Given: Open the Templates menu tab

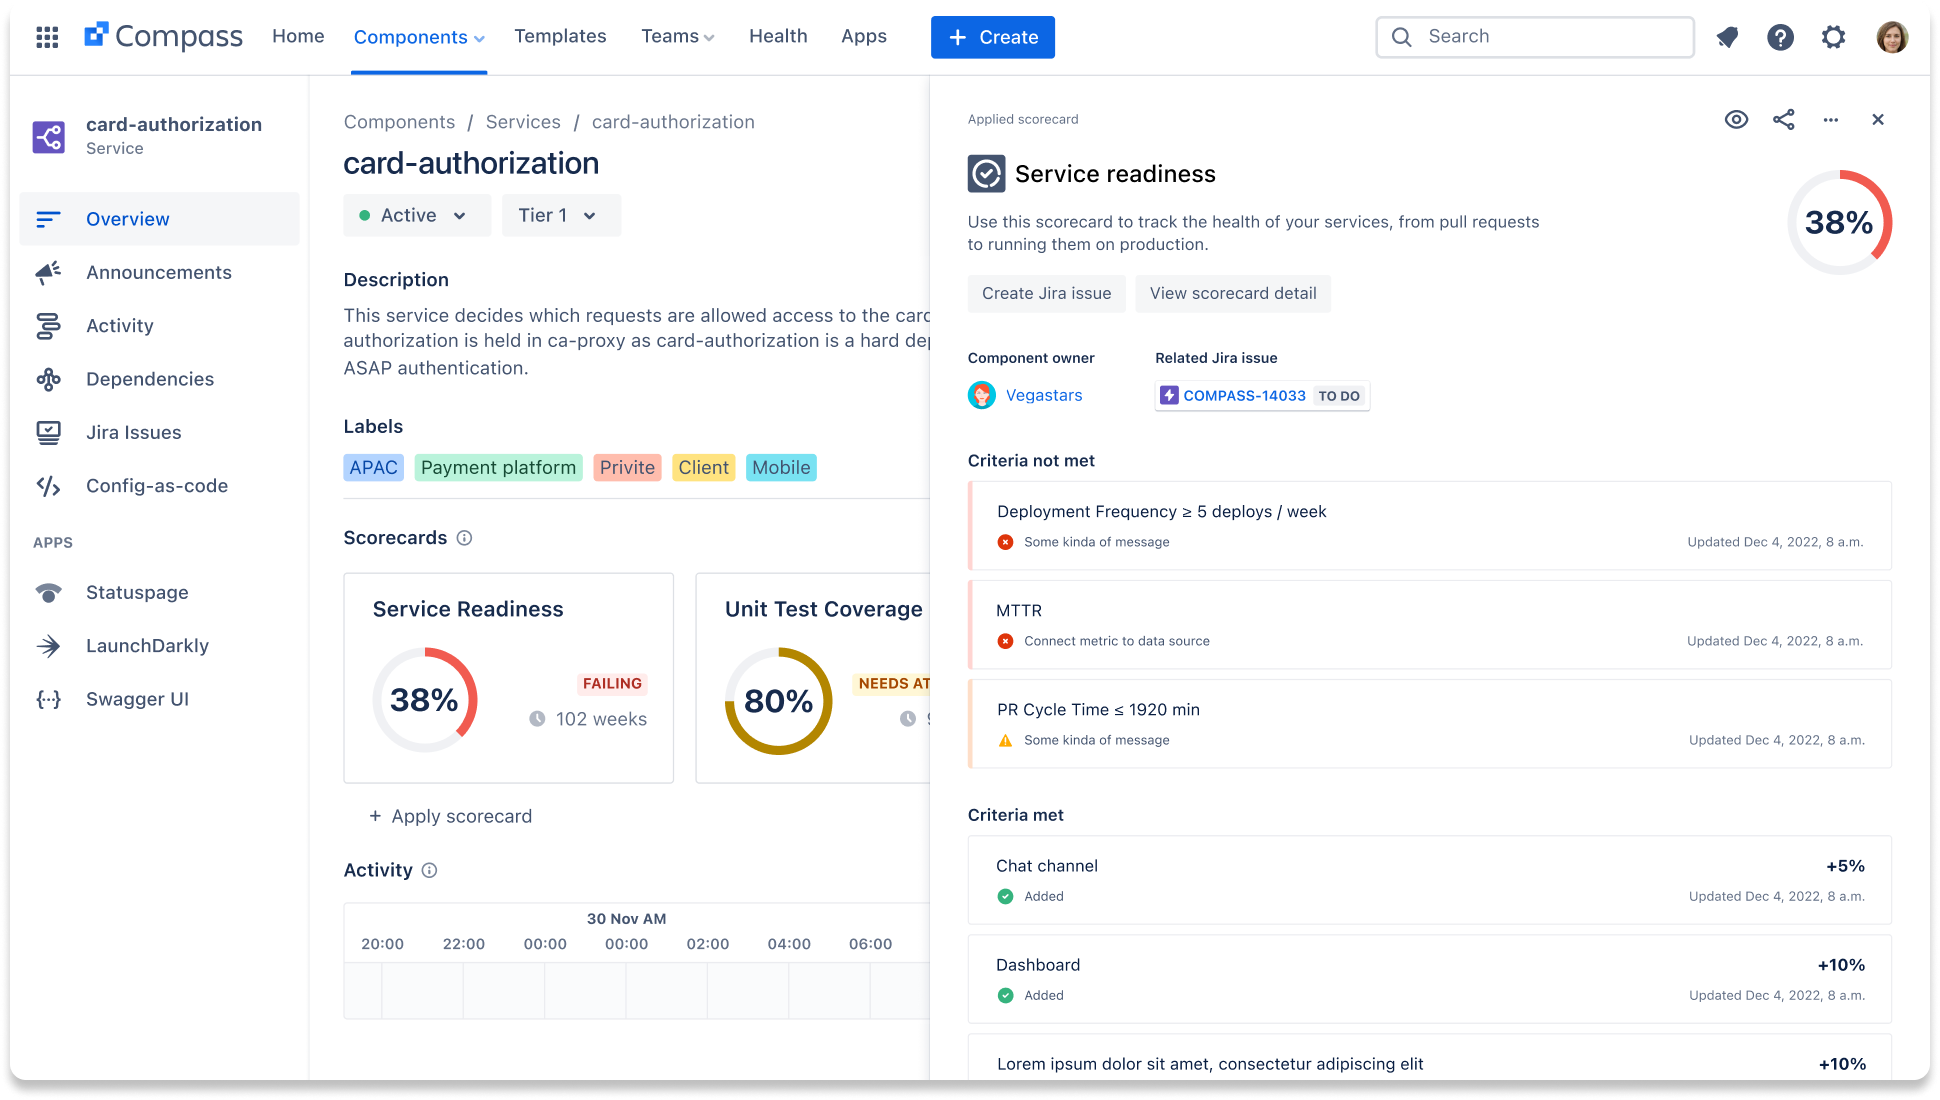Looking at the screenshot, I should click(560, 36).
